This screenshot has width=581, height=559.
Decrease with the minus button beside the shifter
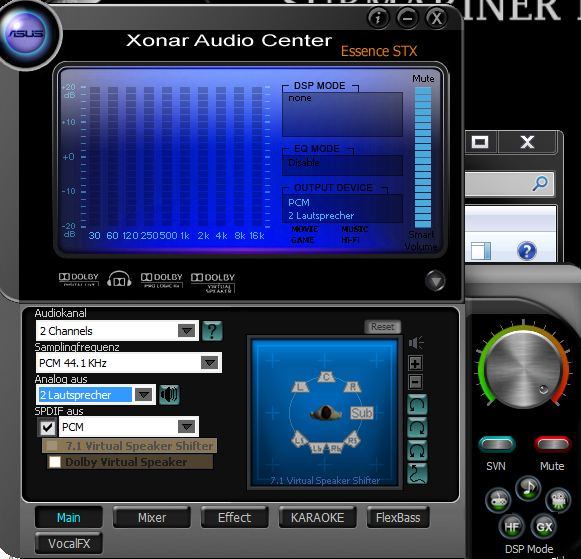click(x=415, y=382)
